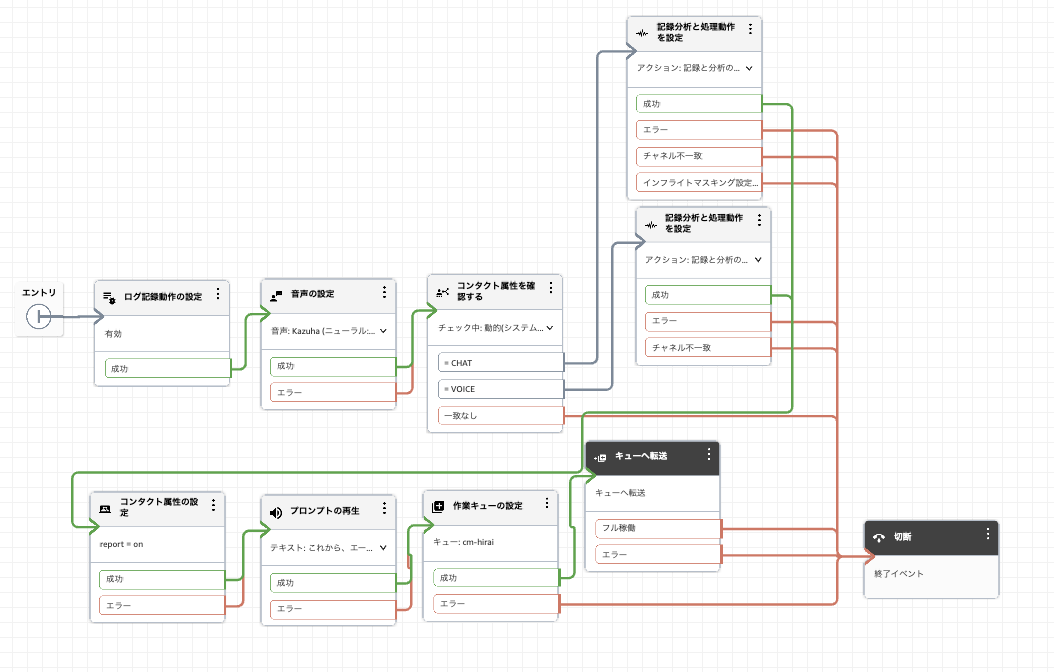Viewport: 1054px width, 672px height.
Task: Open kebab menu of 作業キューの設定 block
Action: click(x=547, y=503)
